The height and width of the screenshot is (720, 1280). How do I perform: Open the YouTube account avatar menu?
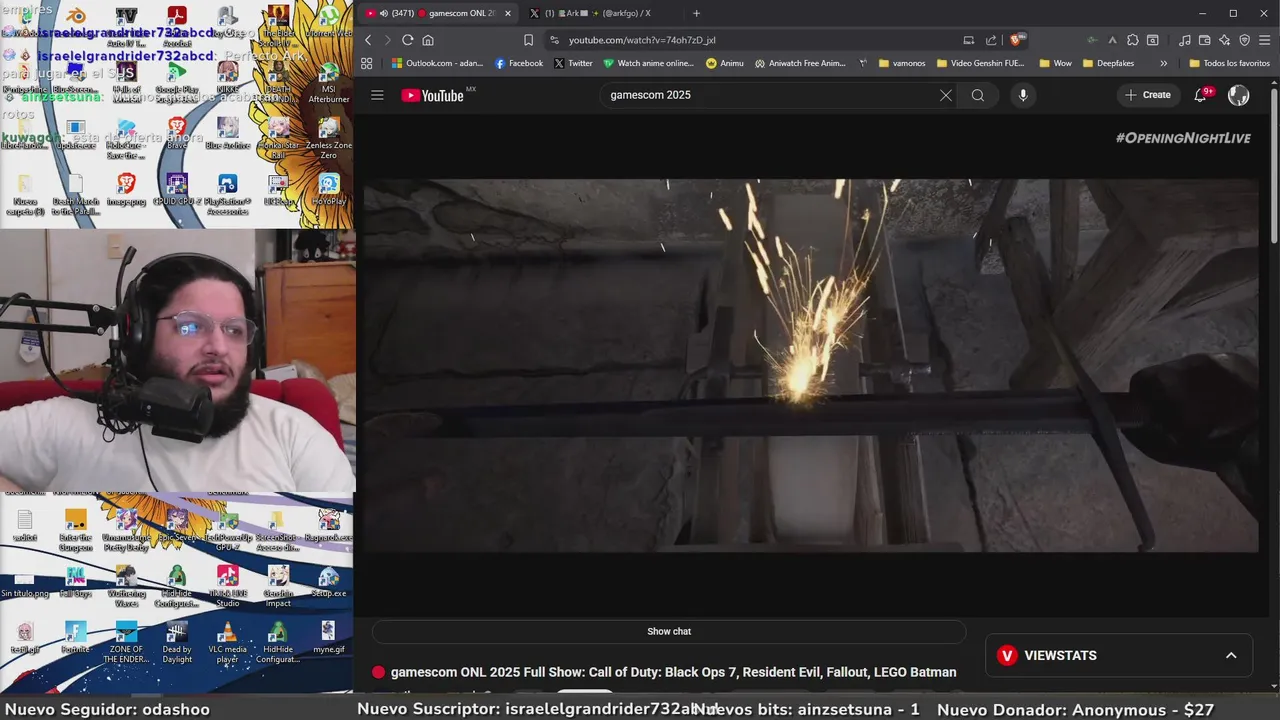pyautogui.click(x=1238, y=95)
